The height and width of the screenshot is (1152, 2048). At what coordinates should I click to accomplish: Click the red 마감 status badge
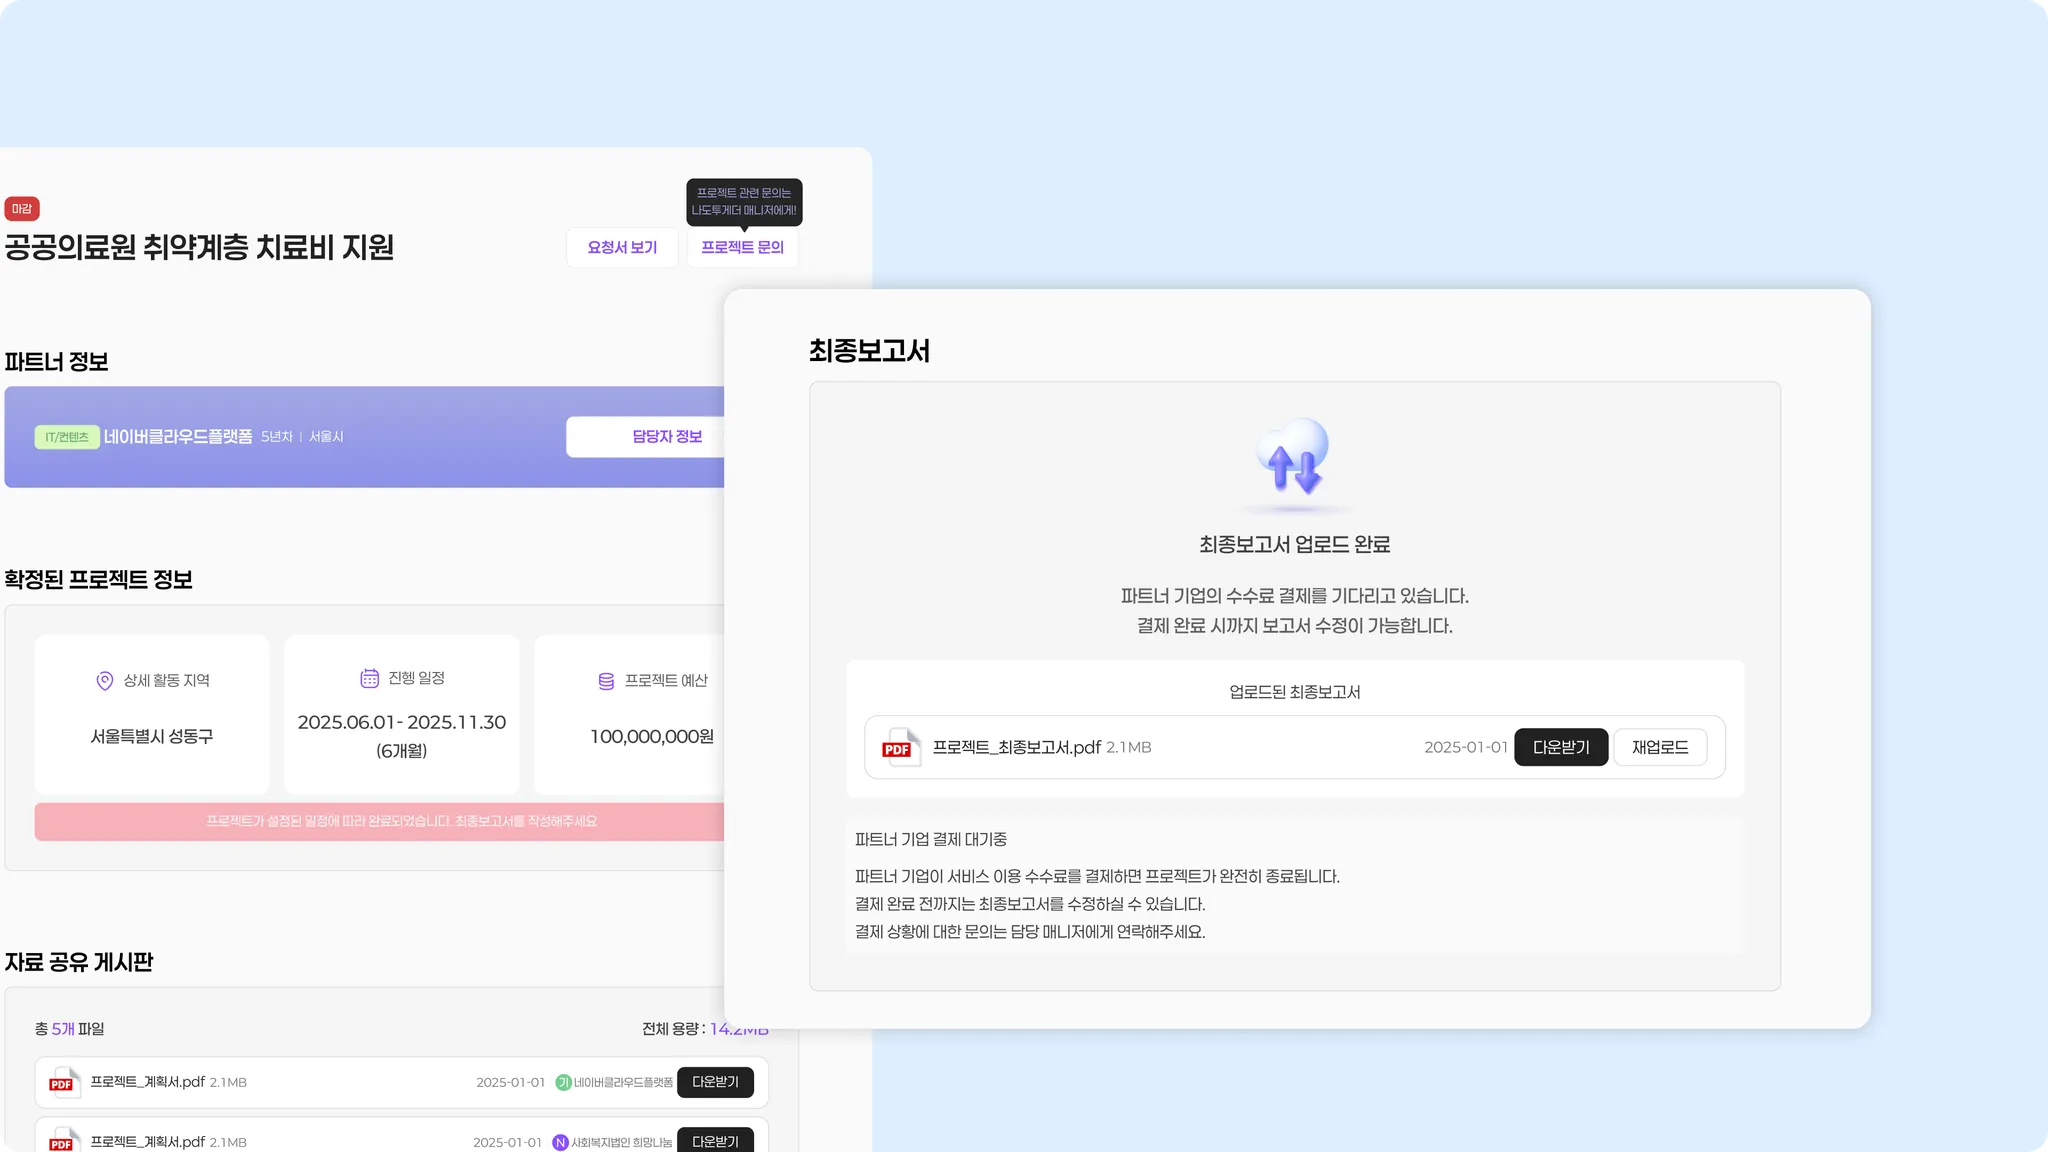pyautogui.click(x=22, y=209)
